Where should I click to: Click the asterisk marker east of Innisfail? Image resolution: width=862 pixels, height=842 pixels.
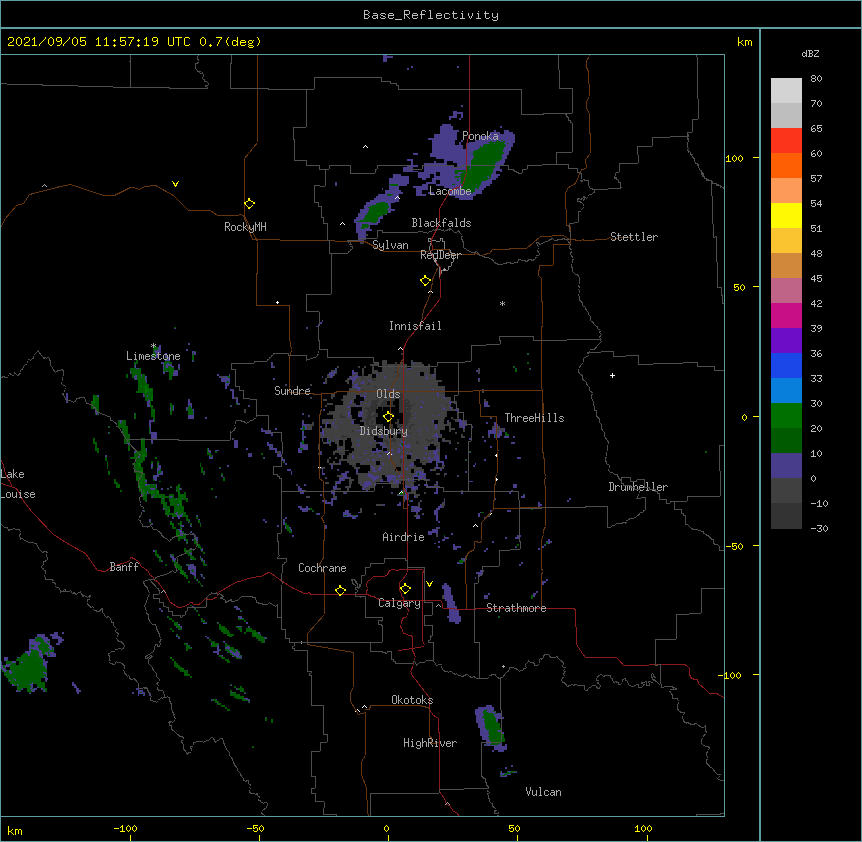(502, 303)
